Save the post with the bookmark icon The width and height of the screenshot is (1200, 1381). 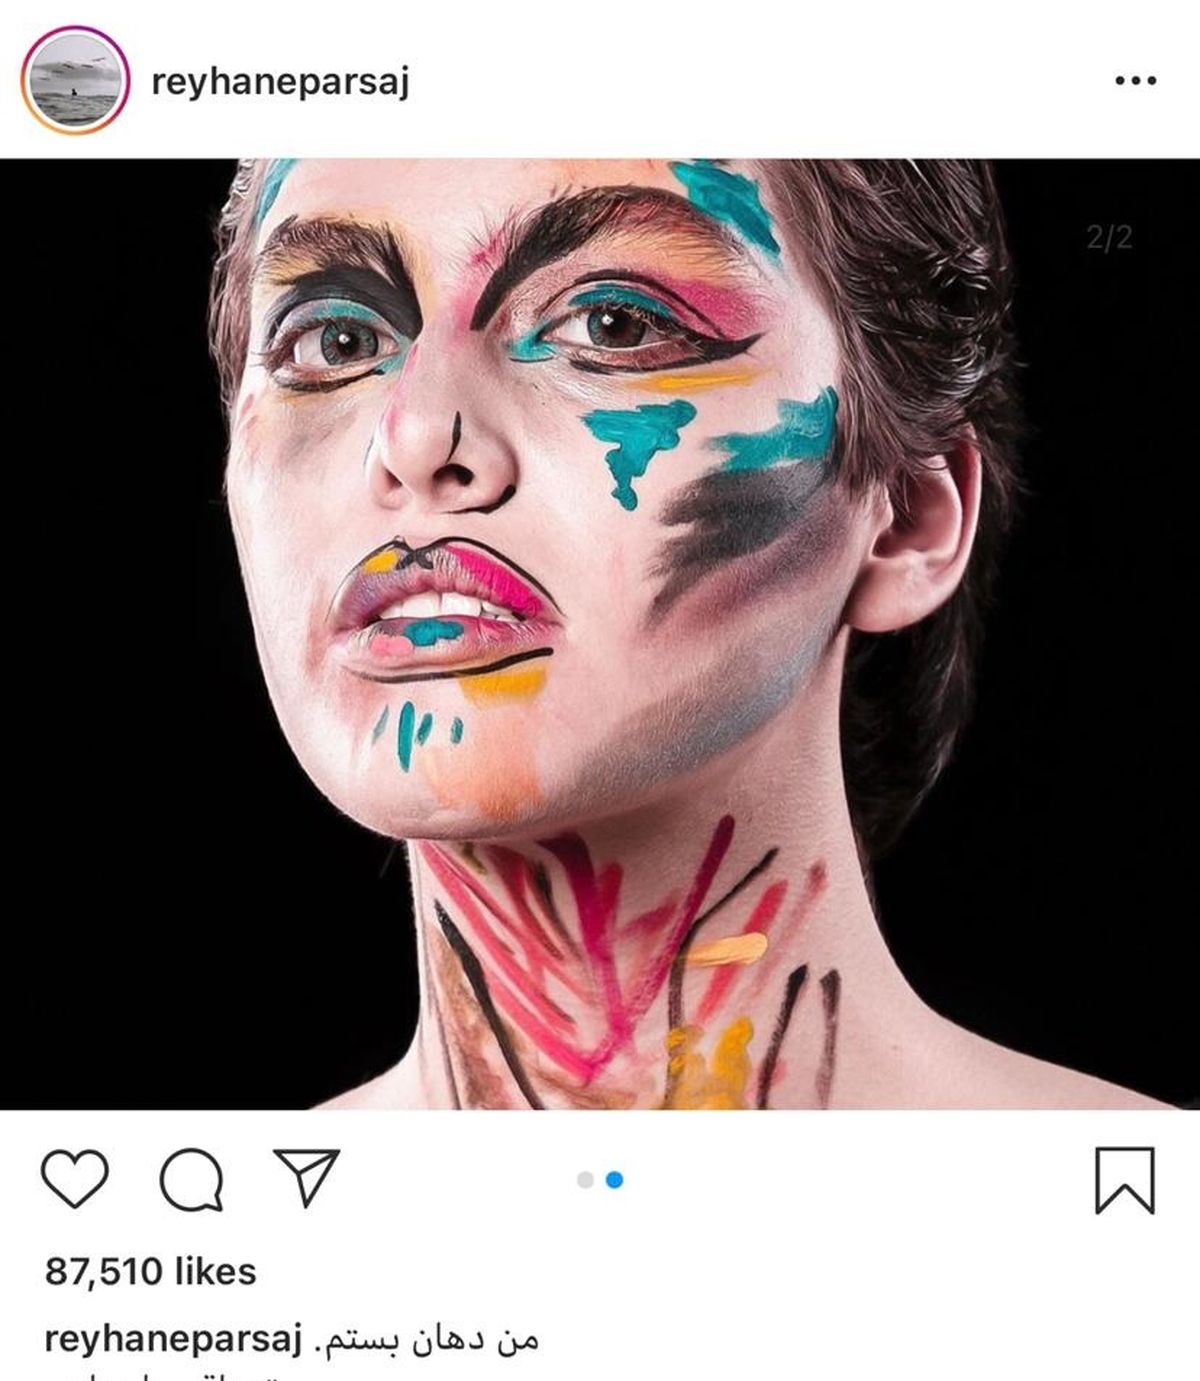pos(1125,1180)
